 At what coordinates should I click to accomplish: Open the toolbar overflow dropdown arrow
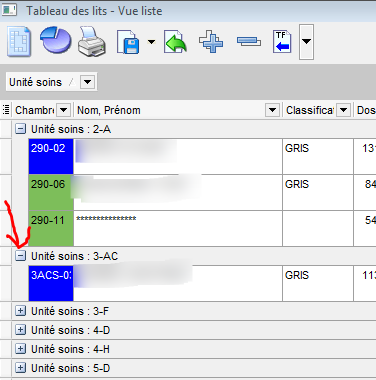tap(306, 42)
